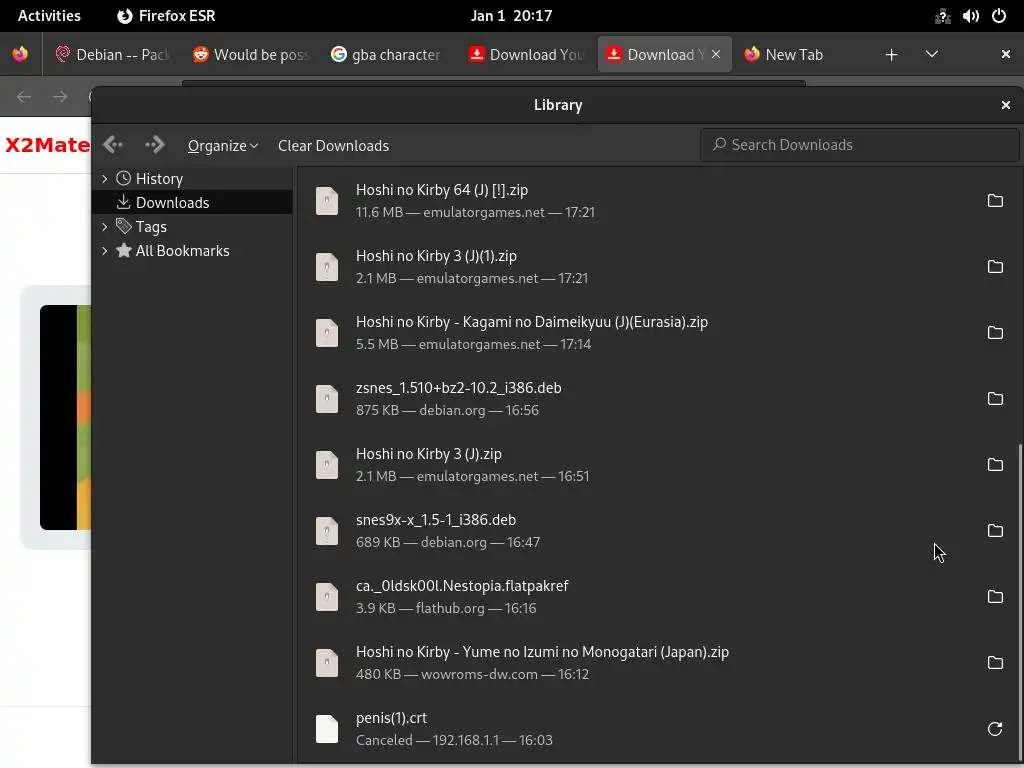1024x768 pixels.
Task: Click file icon of Nestopia flatpakref
Action: pos(327,596)
